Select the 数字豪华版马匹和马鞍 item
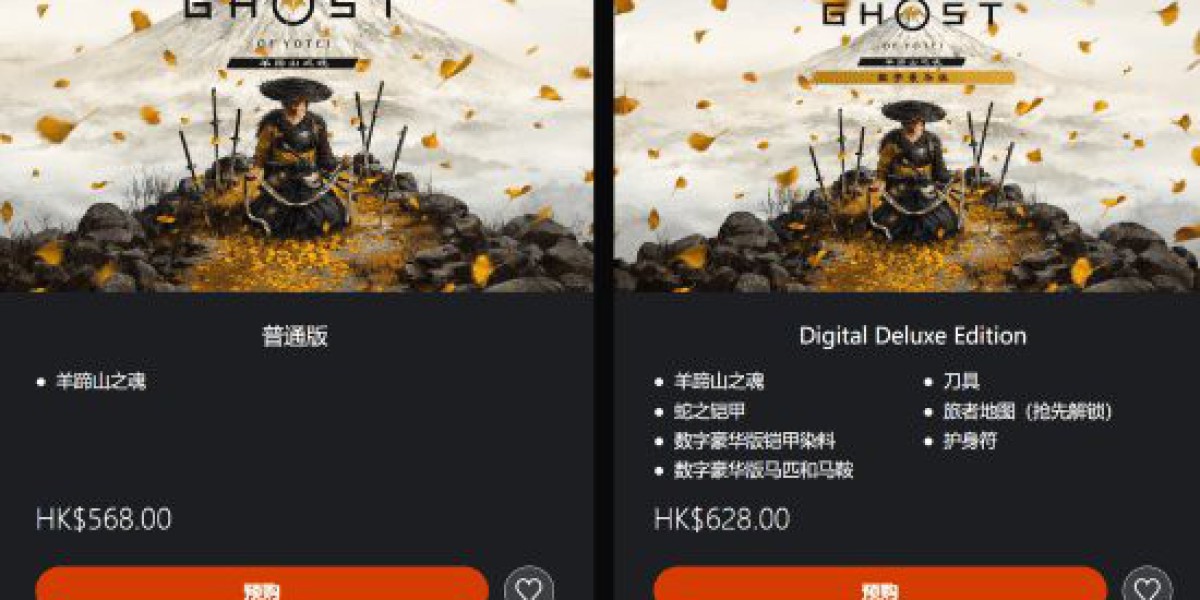1200x600 pixels. coord(764,470)
